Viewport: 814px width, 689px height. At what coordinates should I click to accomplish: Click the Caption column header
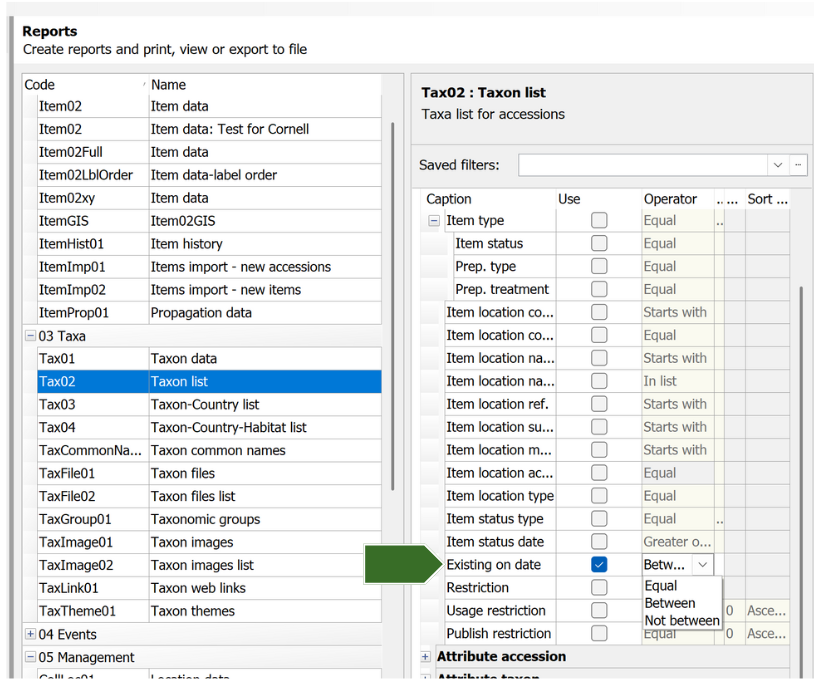coord(488,199)
